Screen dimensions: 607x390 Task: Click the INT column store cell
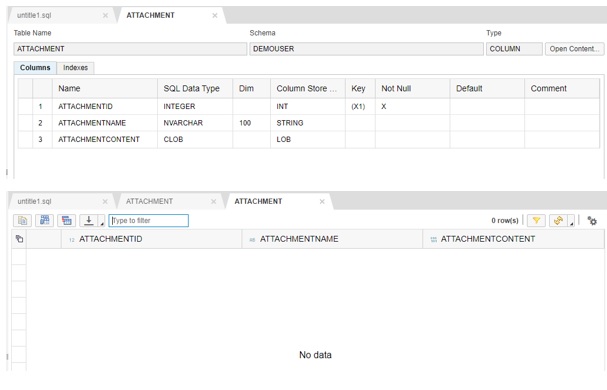pos(308,107)
